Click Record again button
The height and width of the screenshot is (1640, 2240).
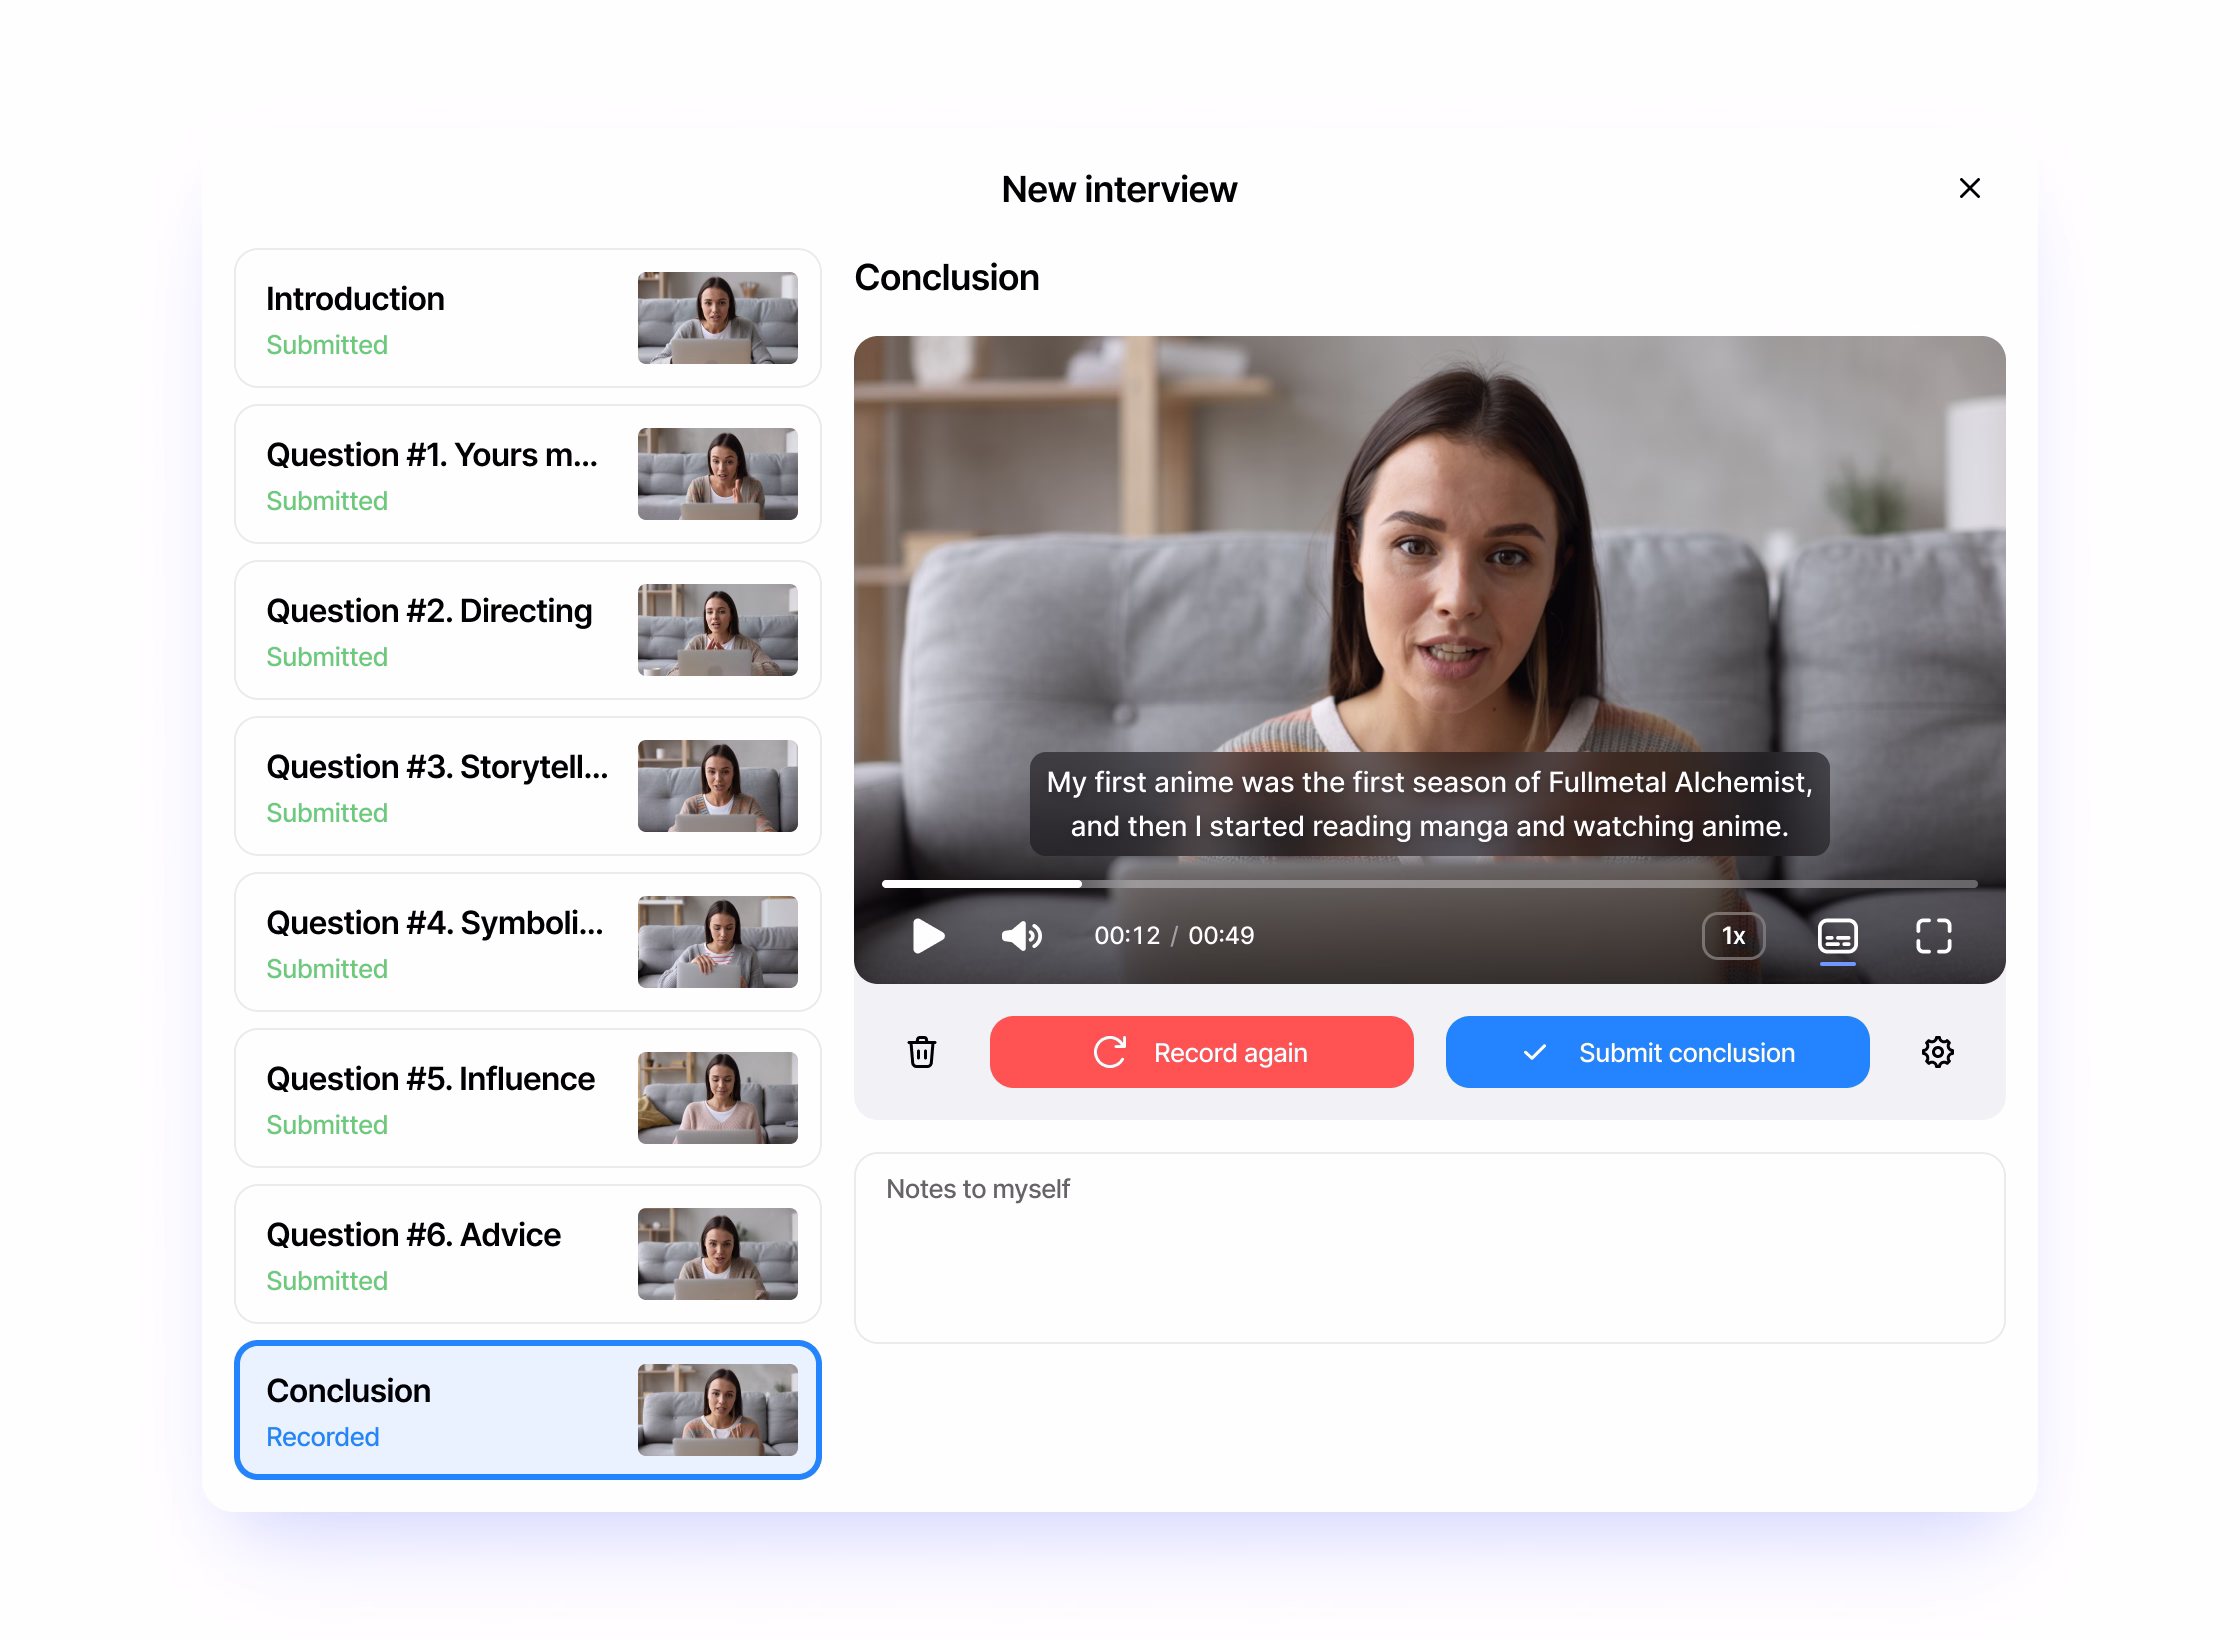point(1201,1052)
